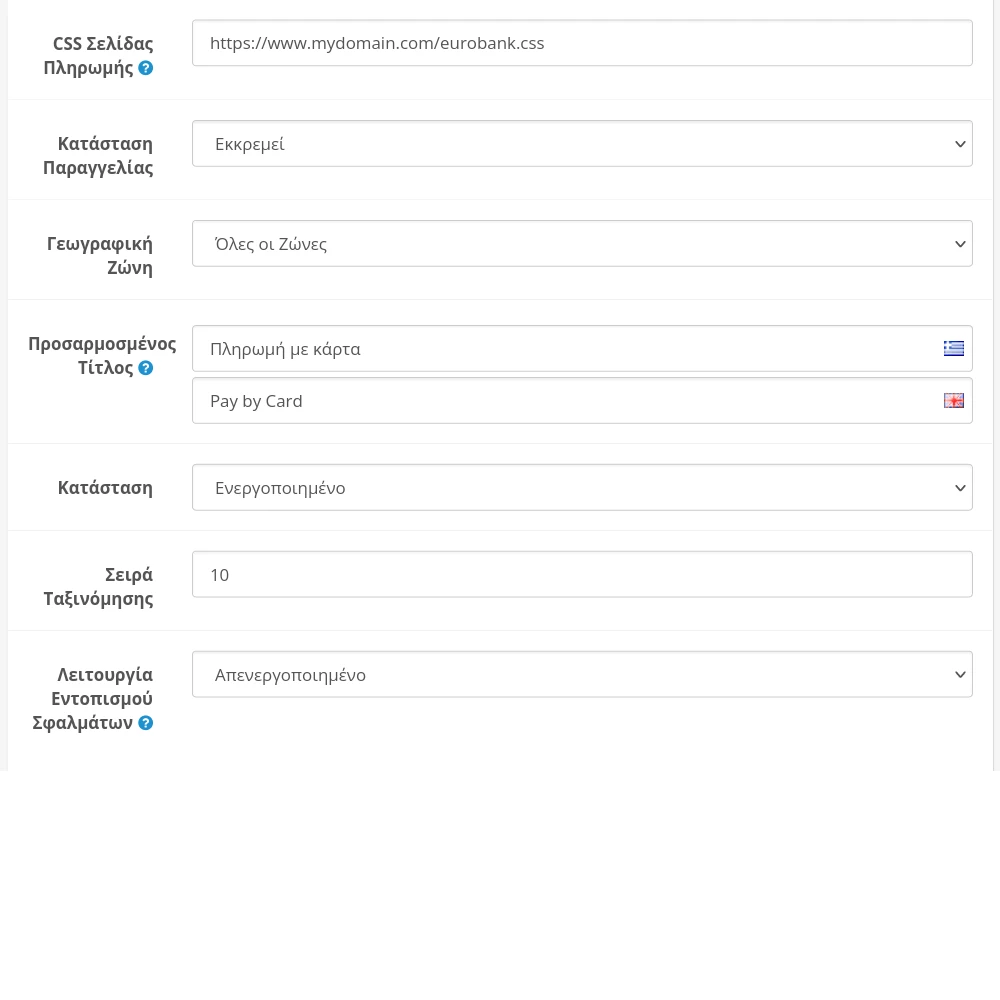The width and height of the screenshot is (1000, 1000).
Task: Click the 'Γεωγραφική Ζώνη' label
Action: click(x=100, y=256)
